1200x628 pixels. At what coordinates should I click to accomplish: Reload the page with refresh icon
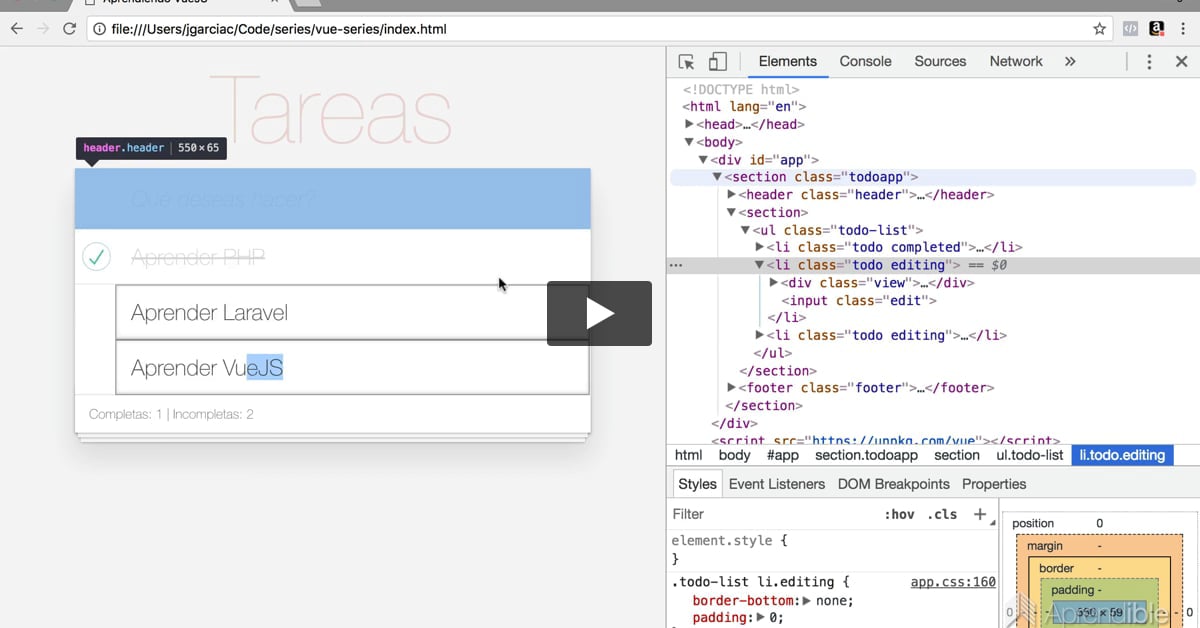(69, 29)
